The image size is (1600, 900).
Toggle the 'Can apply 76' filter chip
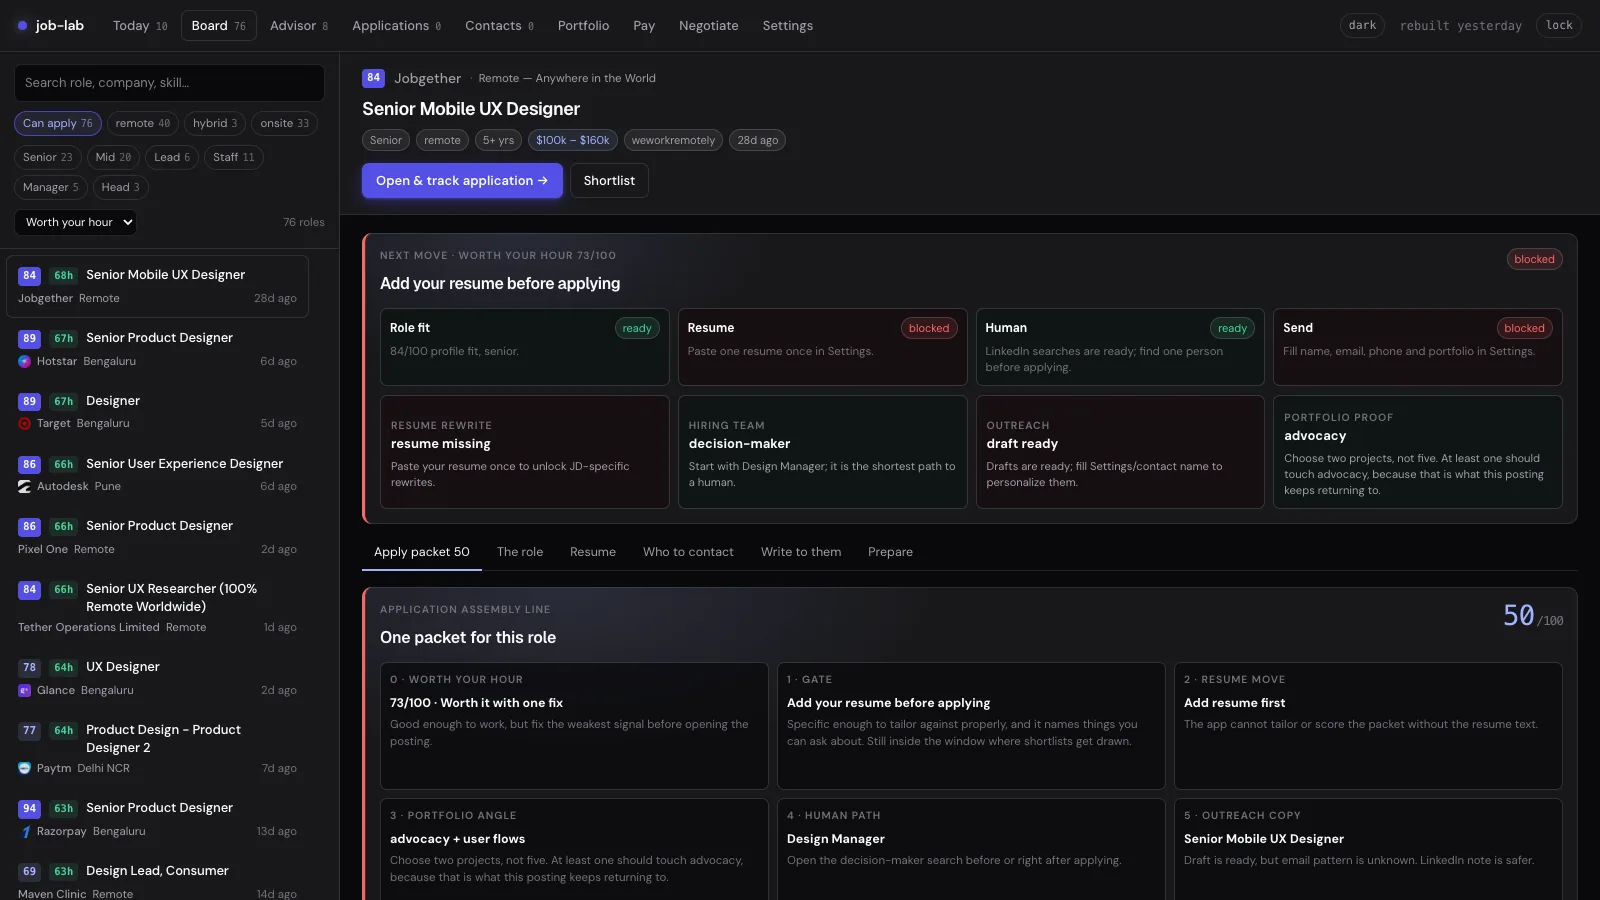pos(58,124)
